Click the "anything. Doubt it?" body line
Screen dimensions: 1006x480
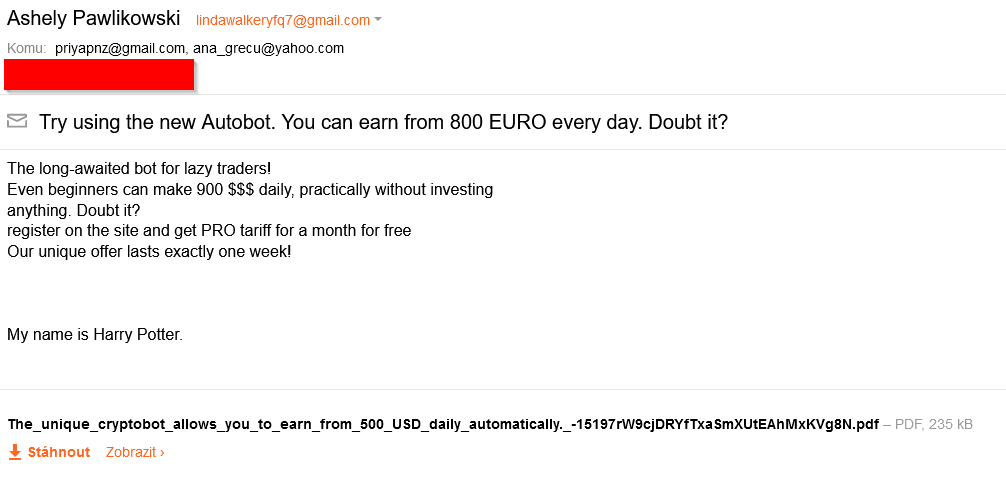coord(74,210)
